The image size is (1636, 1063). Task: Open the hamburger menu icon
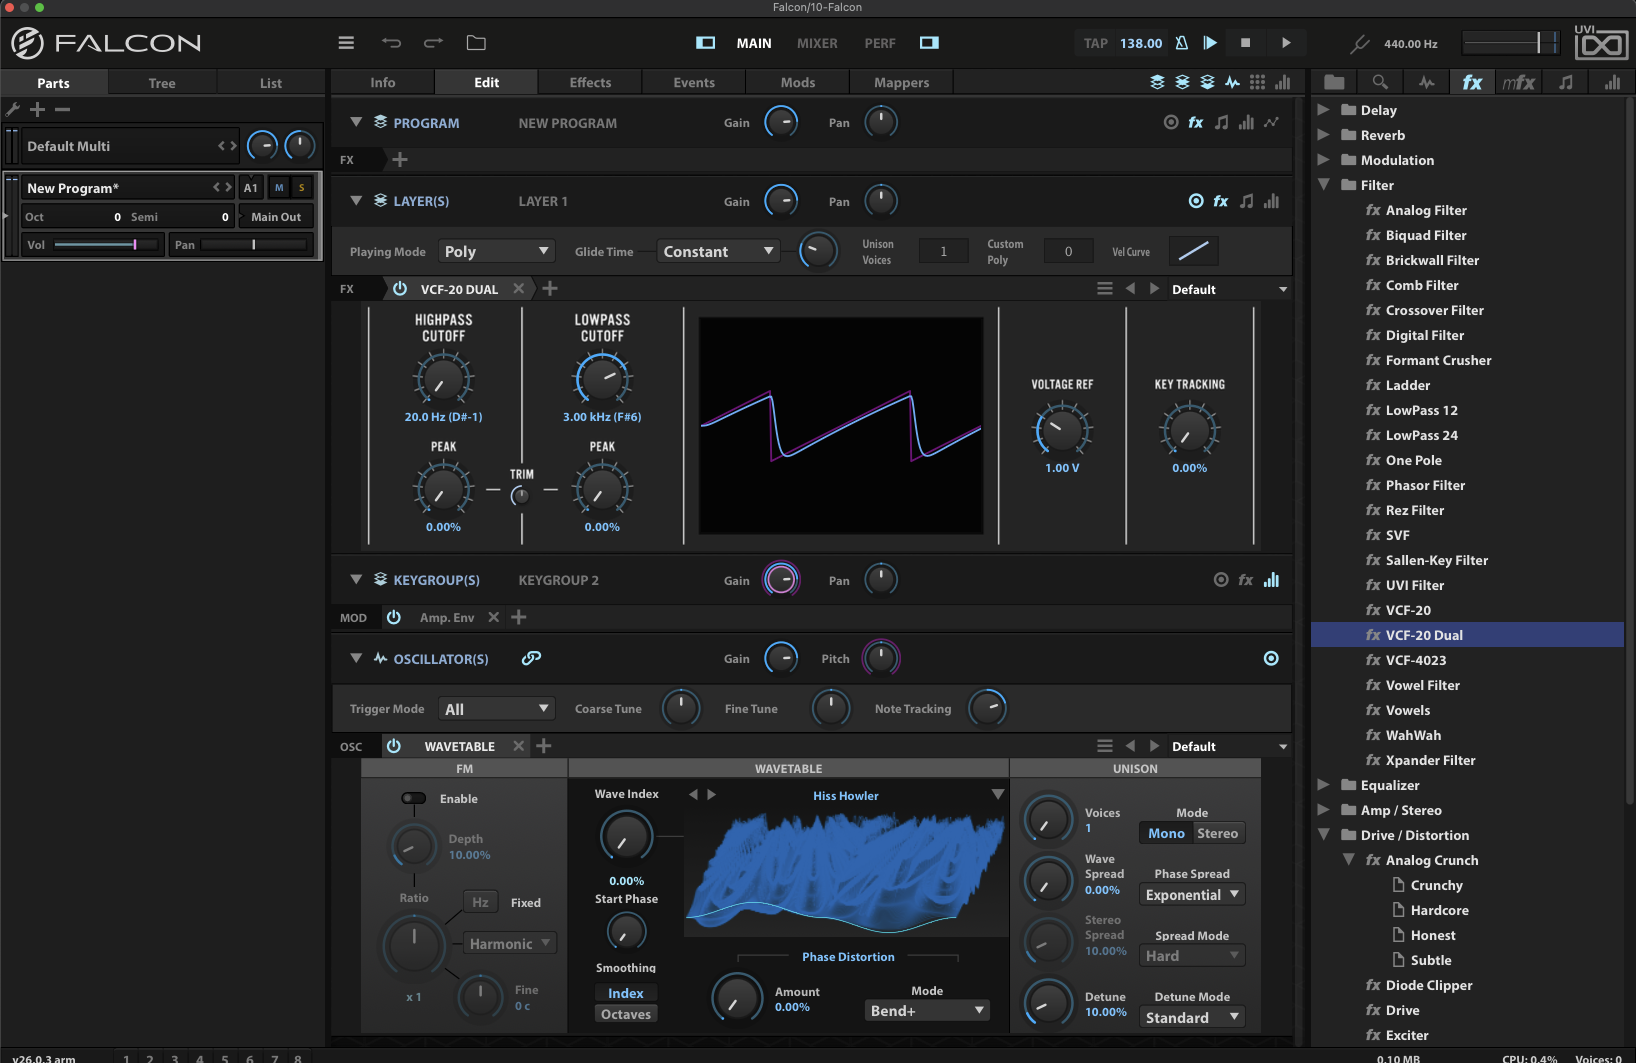346,43
